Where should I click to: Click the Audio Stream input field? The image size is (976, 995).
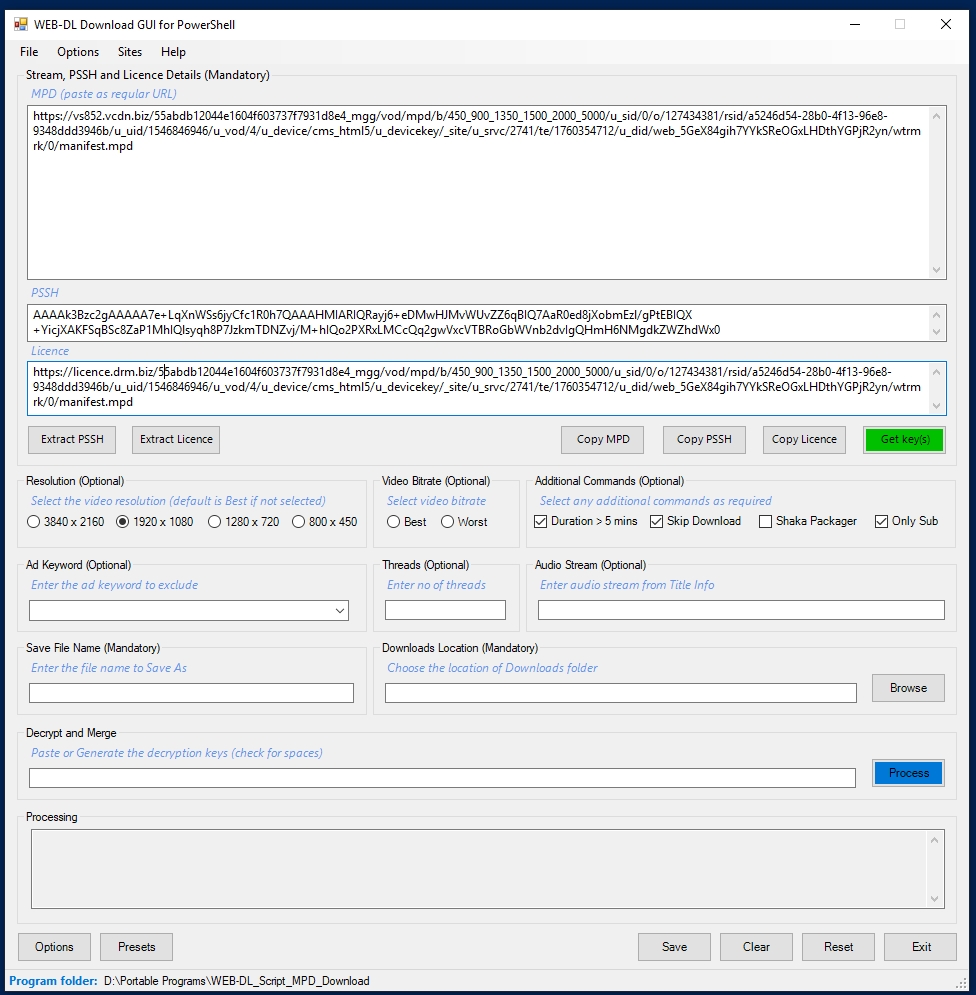(741, 610)
